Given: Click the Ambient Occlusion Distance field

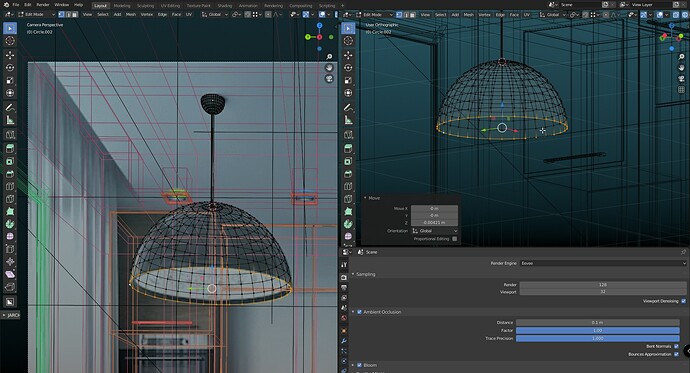Looking at the screenshot, I should (x=598, y=322).
